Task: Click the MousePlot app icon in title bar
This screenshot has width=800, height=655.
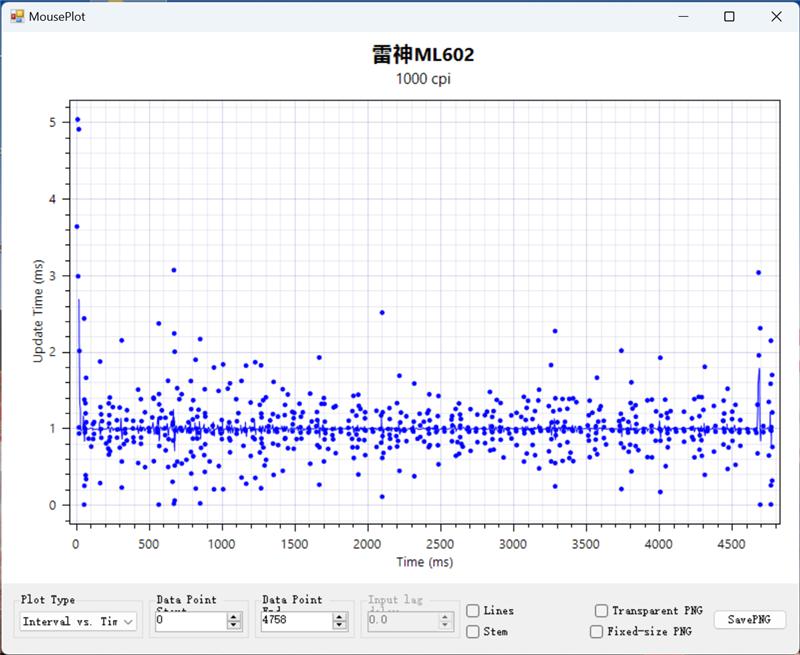Action: point(17,17)
